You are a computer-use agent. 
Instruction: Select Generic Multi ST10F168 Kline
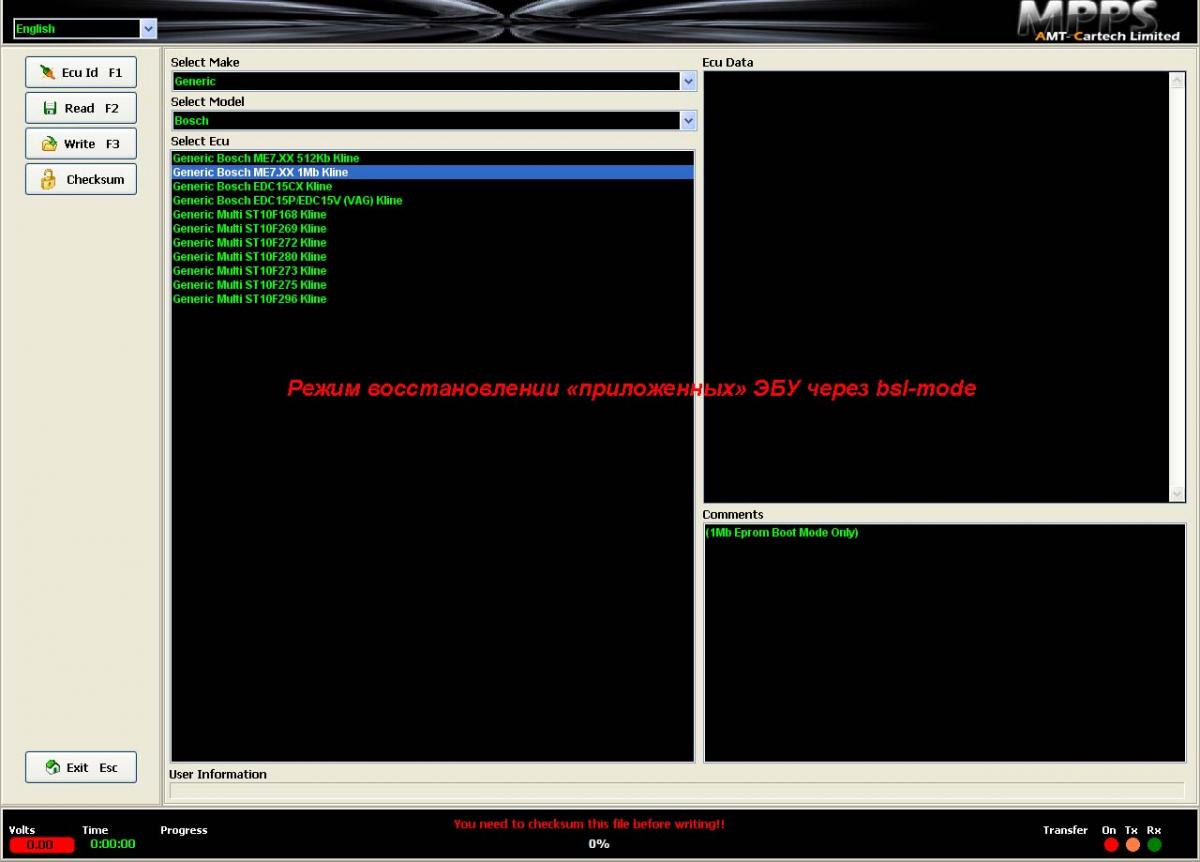click(x=432, y=214)
